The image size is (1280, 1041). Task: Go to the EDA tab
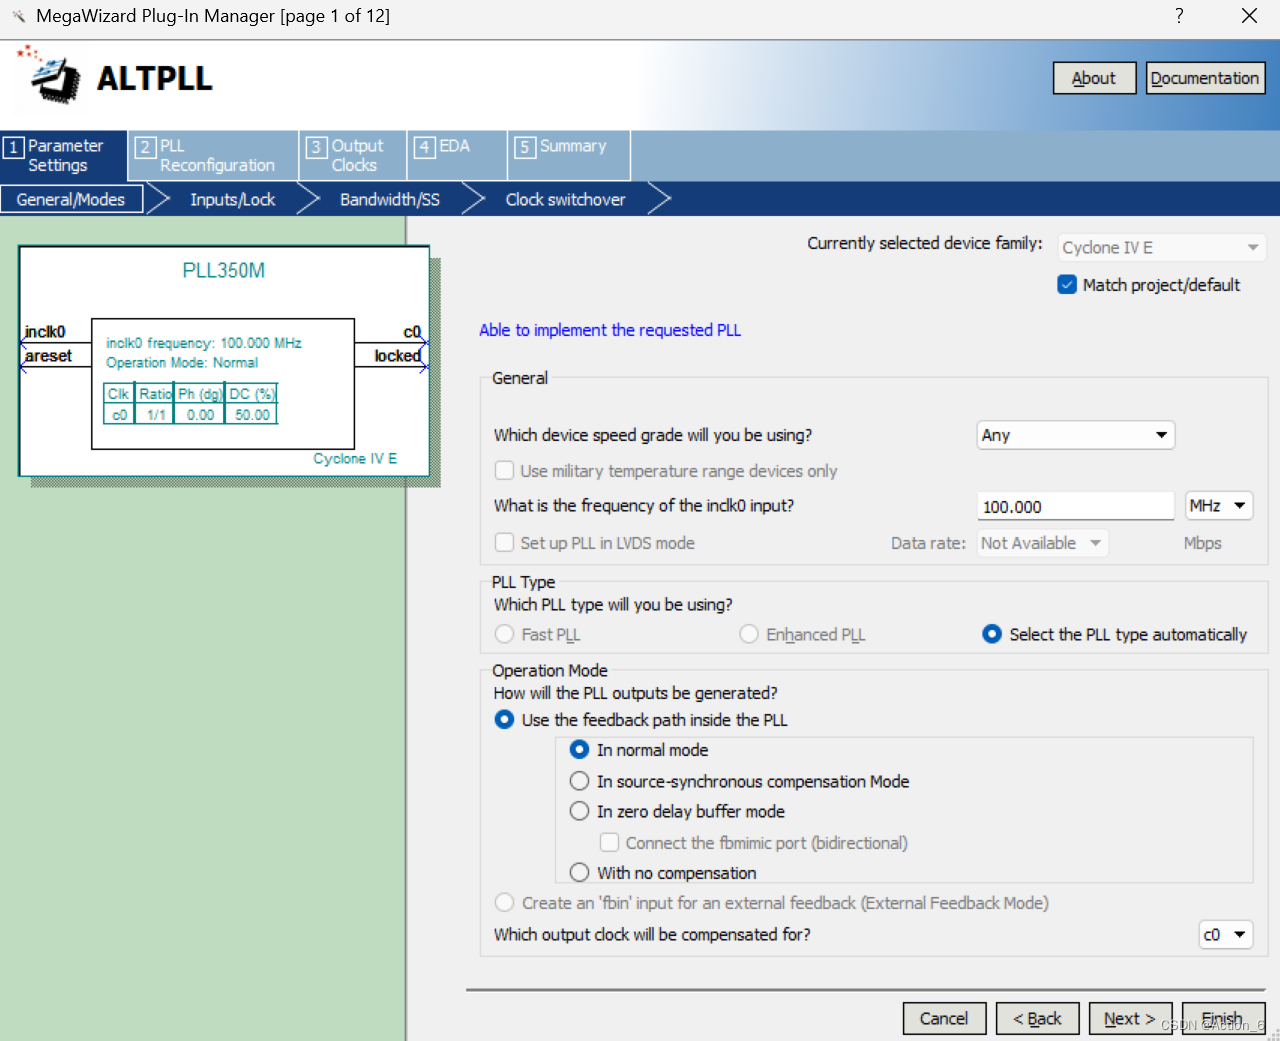pos(457,156)
